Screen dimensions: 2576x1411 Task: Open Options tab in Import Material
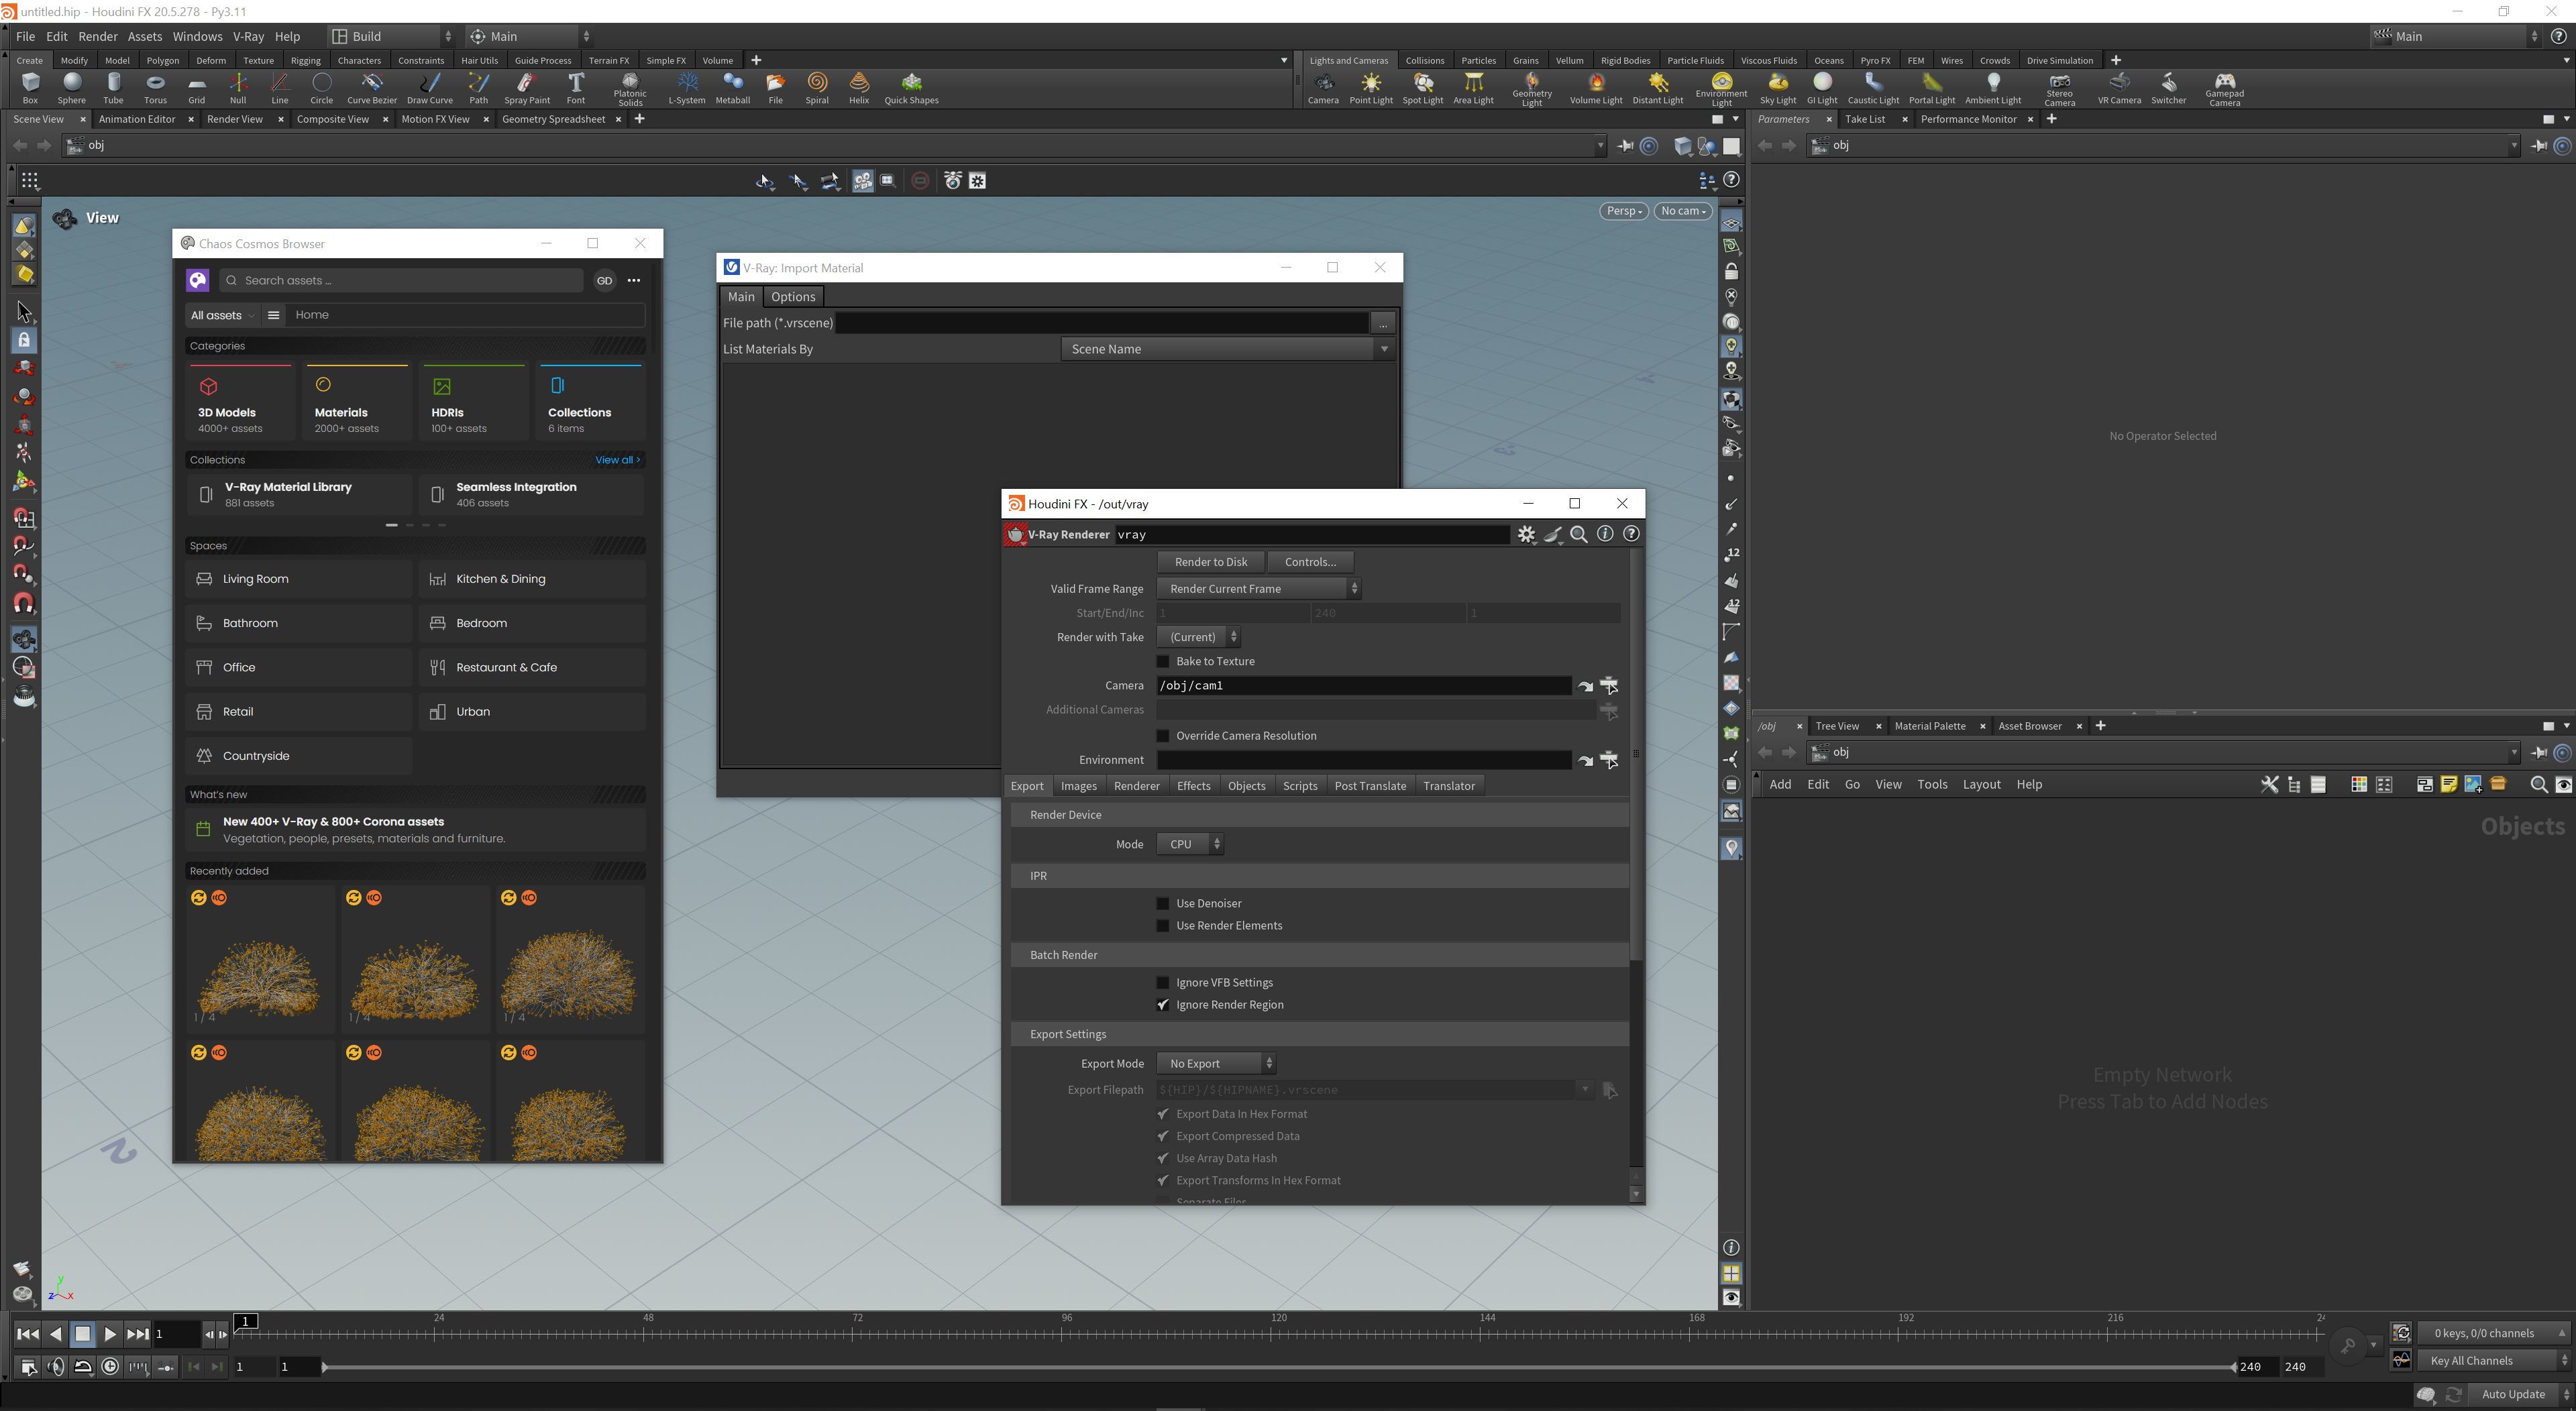click(x=792, y=297)
